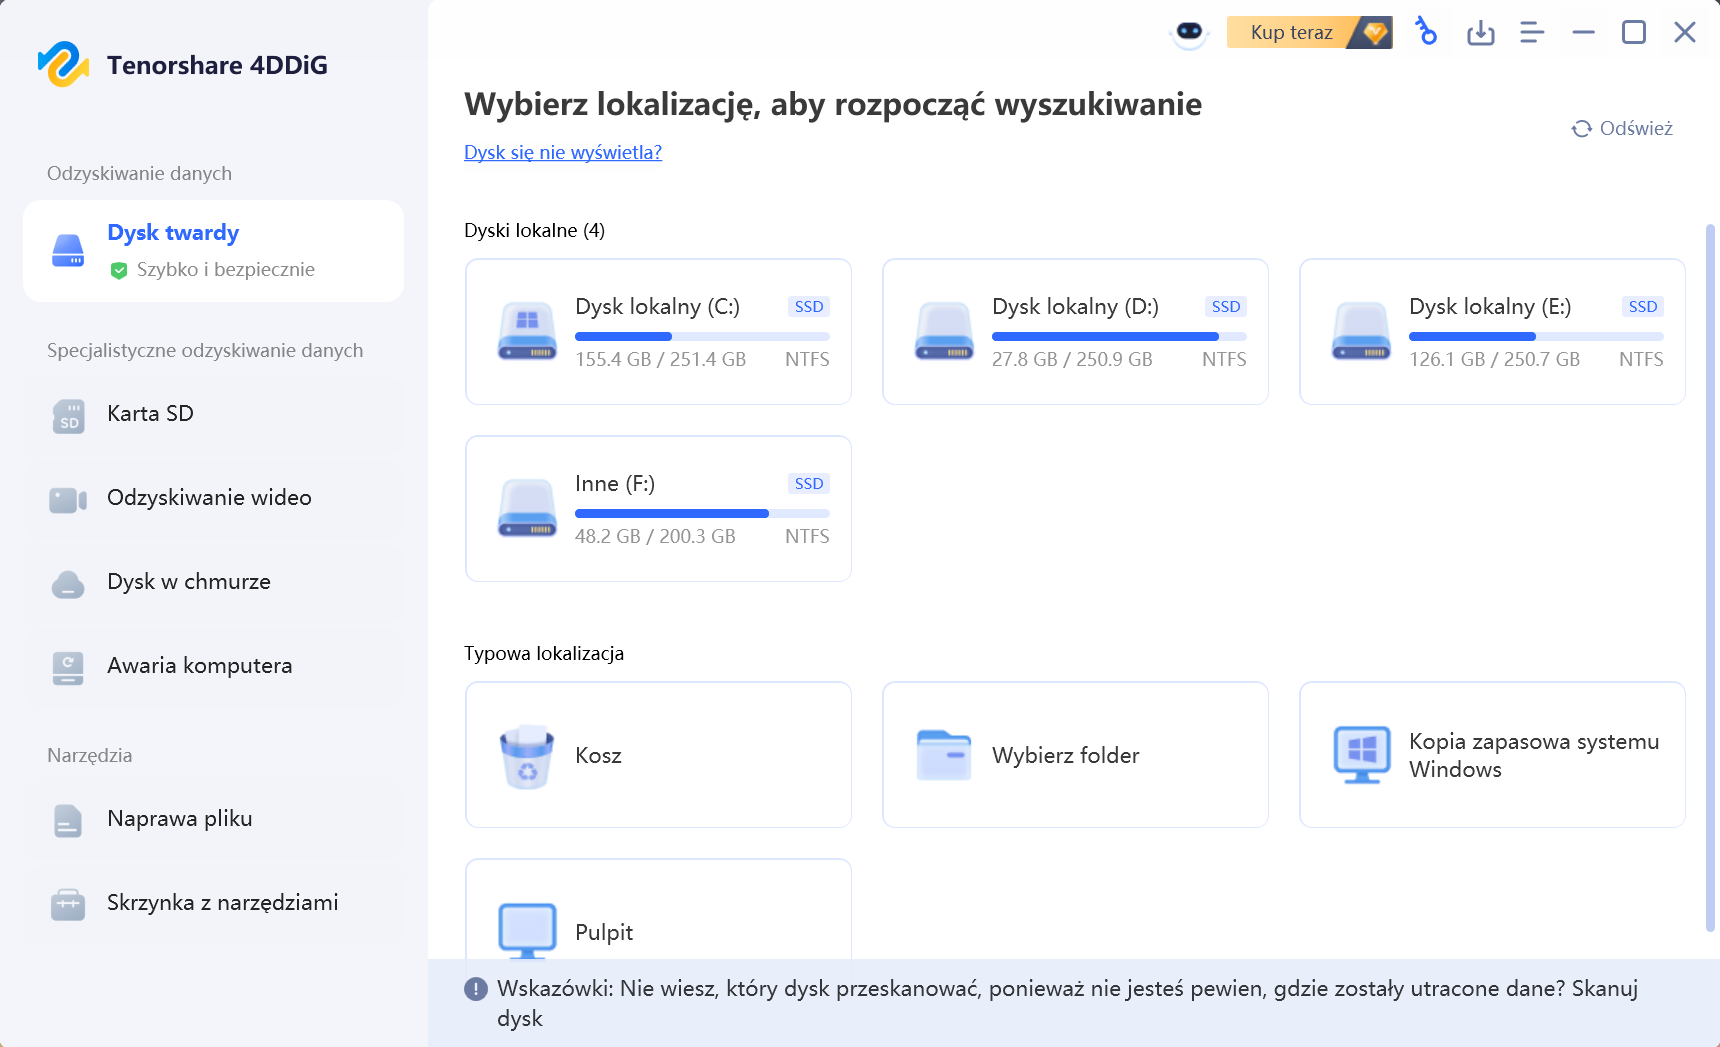Click the SSD badge on drive F:
The width and height of the screenshot is (1720, 1047).
pyautogui.click(x=808, y=484)
